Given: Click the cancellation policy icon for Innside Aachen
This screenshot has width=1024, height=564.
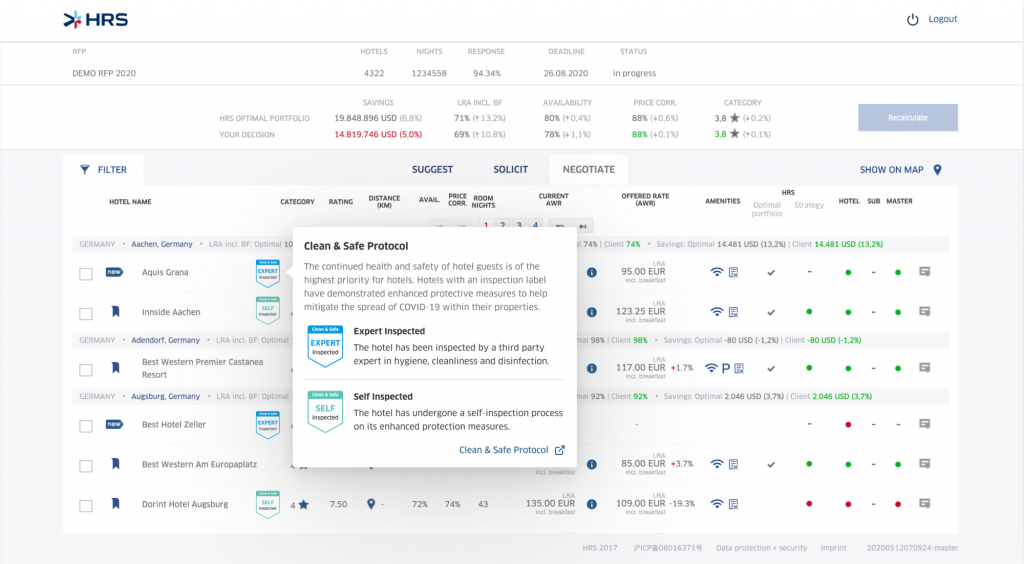Looking at the screenshot, I should coord(733,312).
